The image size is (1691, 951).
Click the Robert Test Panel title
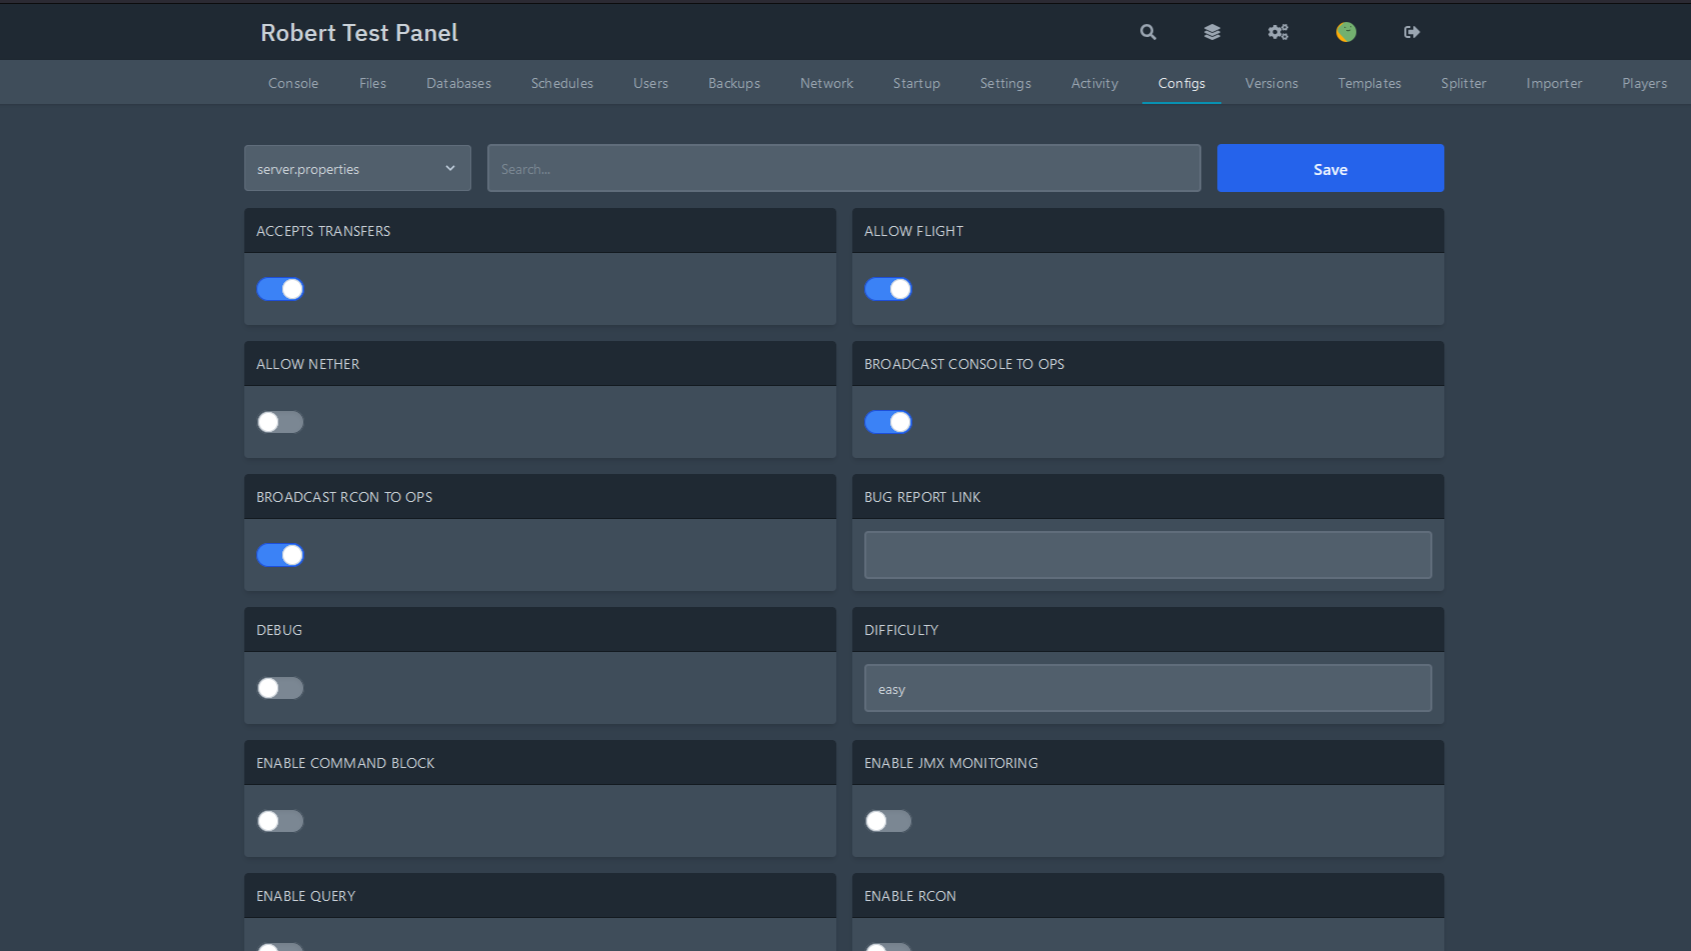(359, 33)
